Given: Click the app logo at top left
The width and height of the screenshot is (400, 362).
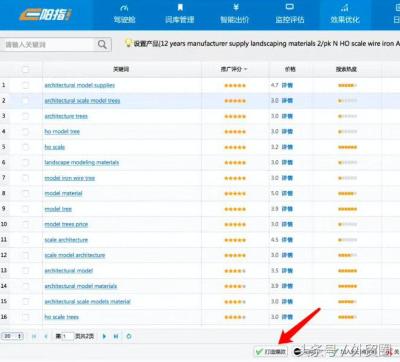Looking at the screenshot, I should click(x=45, y=14).
